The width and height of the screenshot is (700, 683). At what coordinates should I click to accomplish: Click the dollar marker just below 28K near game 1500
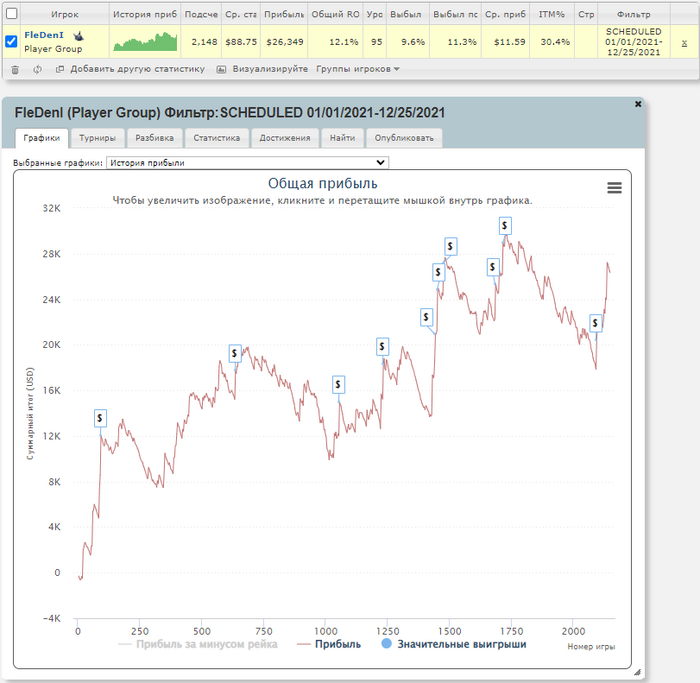click(450, 246)
